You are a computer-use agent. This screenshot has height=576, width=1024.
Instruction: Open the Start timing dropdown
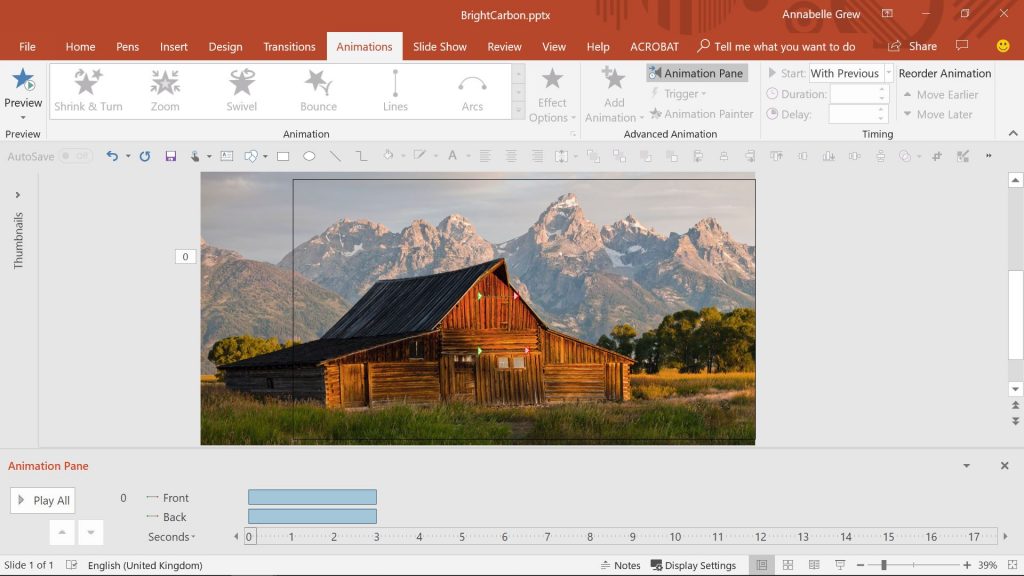click(x=888, y=73)
